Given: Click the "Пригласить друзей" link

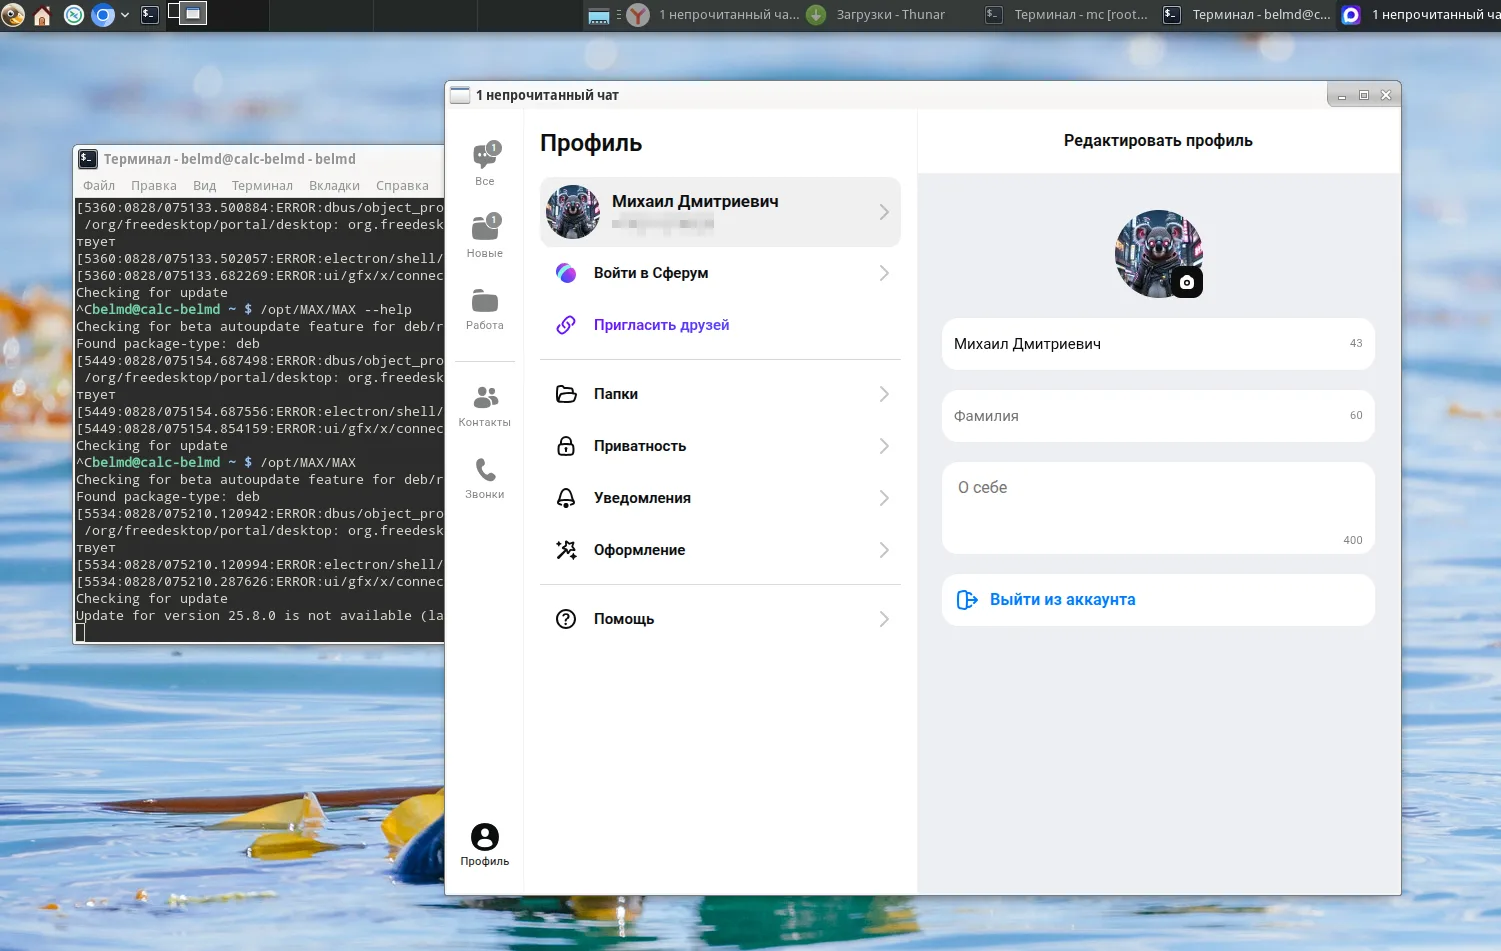Looking at the screenshot, I should point(661,324).
